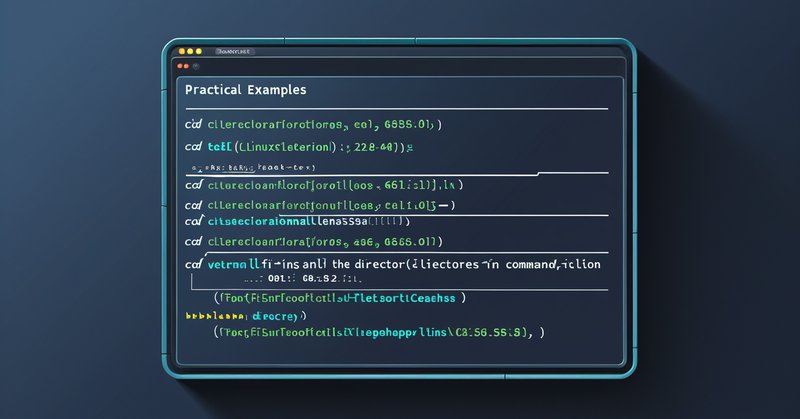Select the cd line with "(Linuxsleterion)" text
The height and width of the screenshot is (419, 800).
[298, 147]
